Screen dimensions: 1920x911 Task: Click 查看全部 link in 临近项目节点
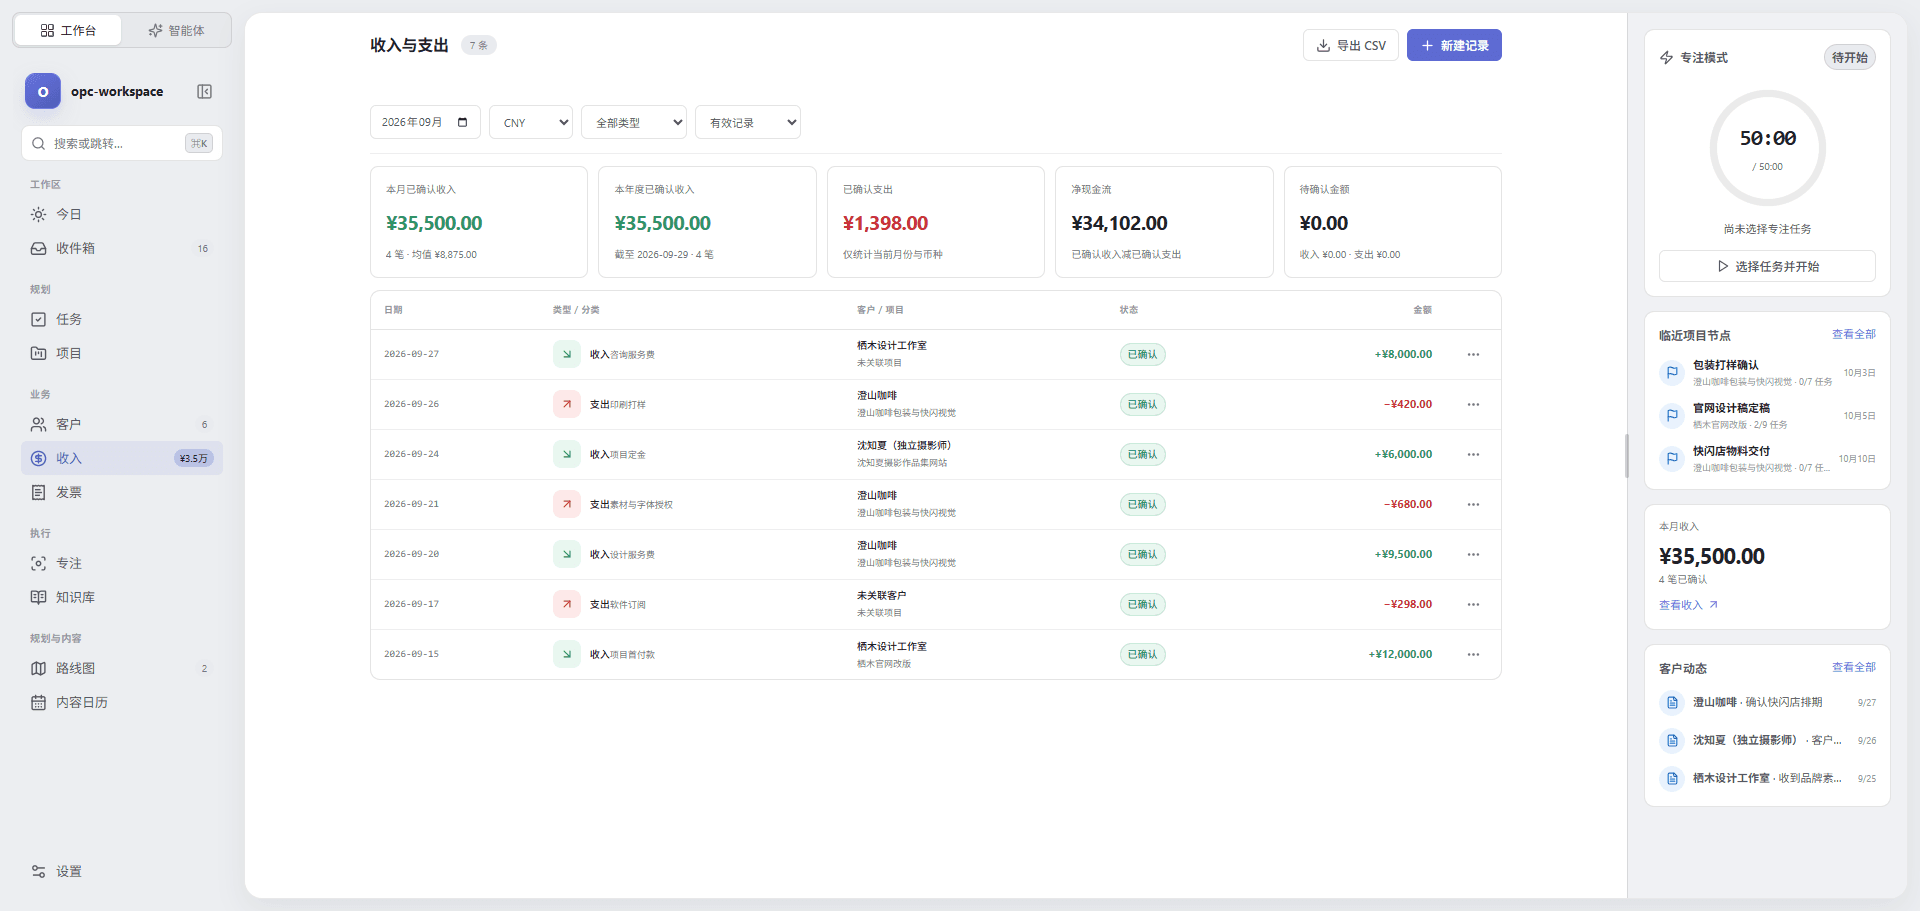coord(1853,334)
